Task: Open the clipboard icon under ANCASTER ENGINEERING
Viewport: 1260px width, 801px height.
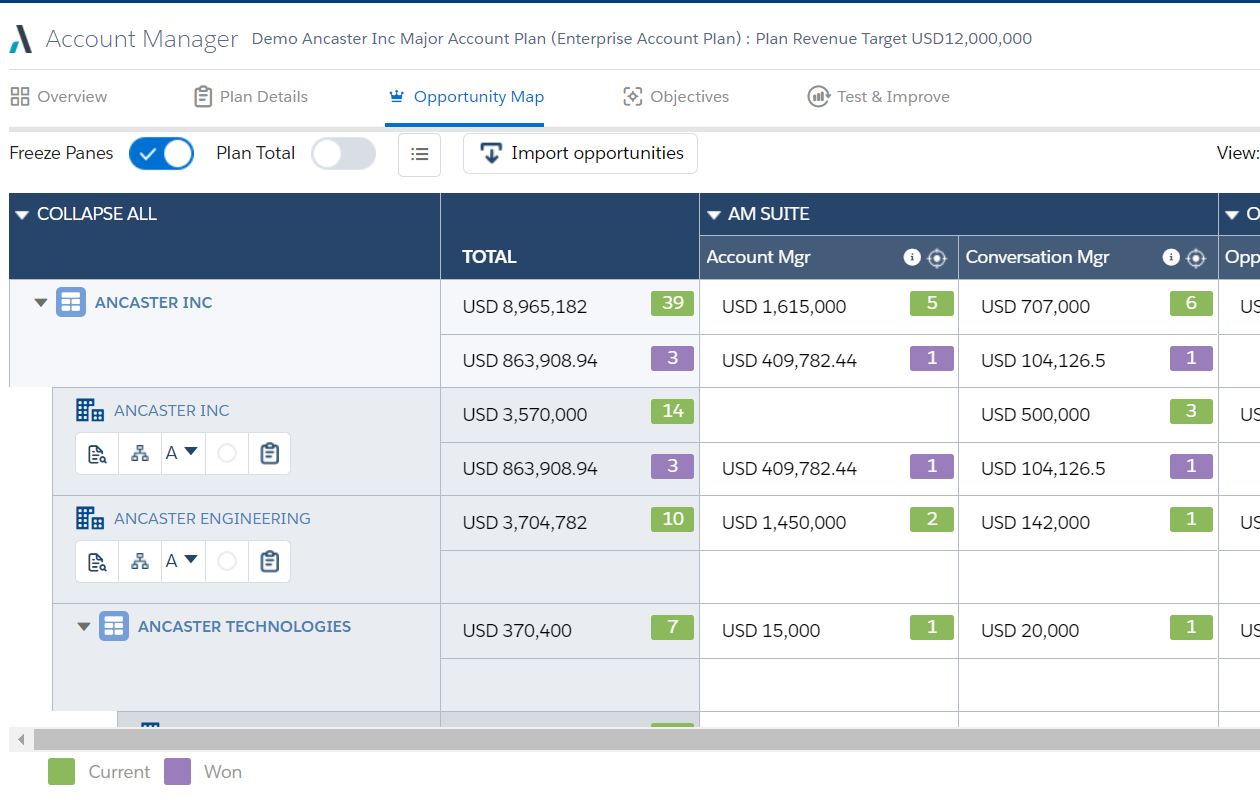Action: point(269,561)
